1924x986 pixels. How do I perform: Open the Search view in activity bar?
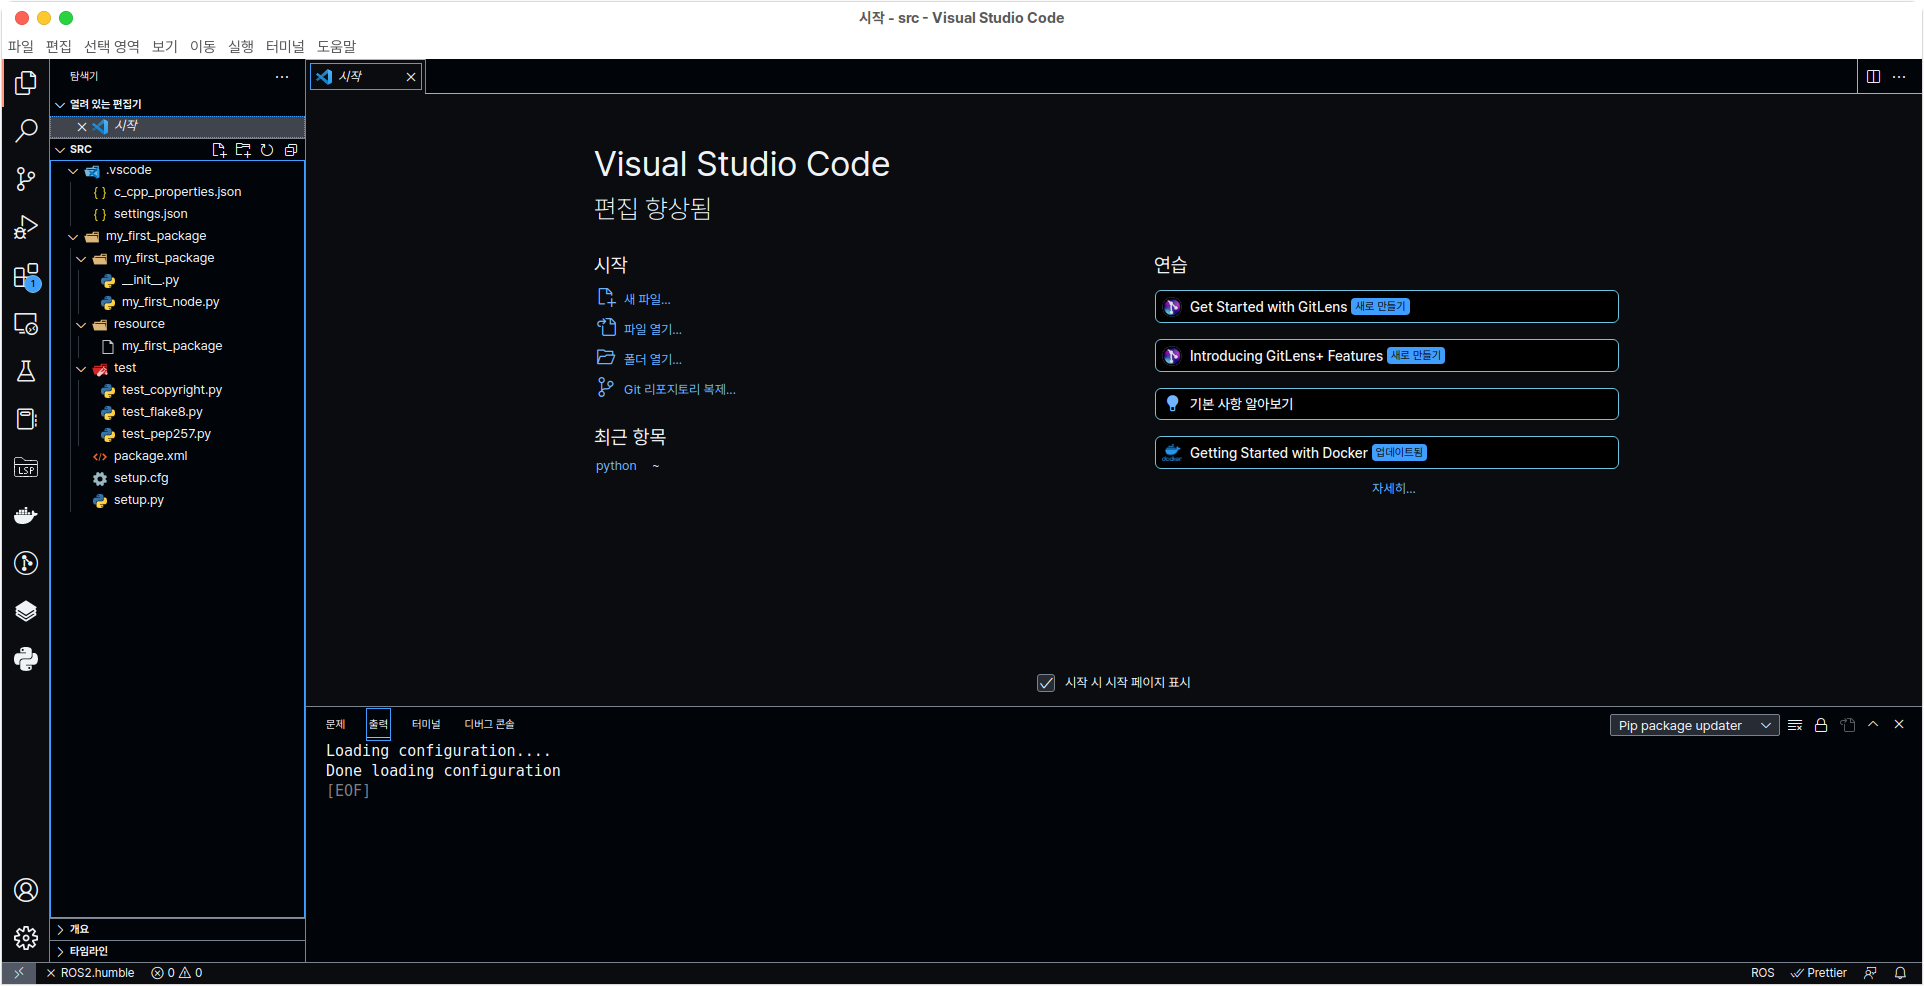[26, 131]
